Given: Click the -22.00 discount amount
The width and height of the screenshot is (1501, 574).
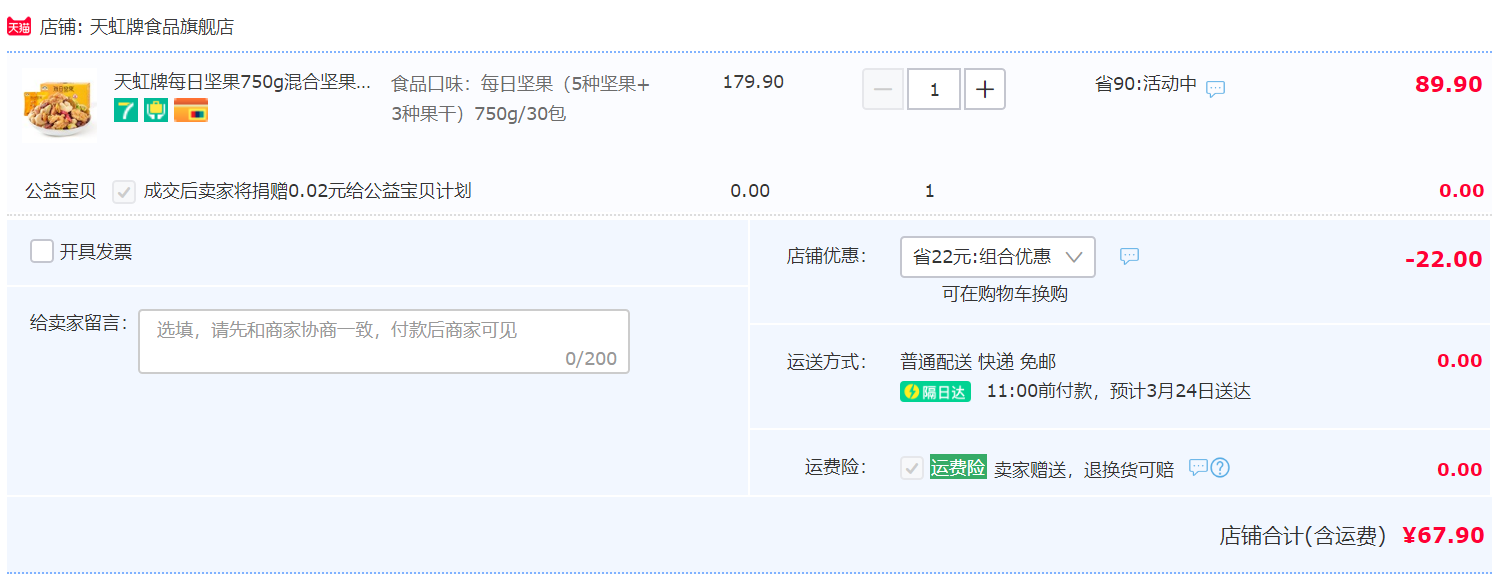Looking at the screenshot, I should coord(1443,259).
